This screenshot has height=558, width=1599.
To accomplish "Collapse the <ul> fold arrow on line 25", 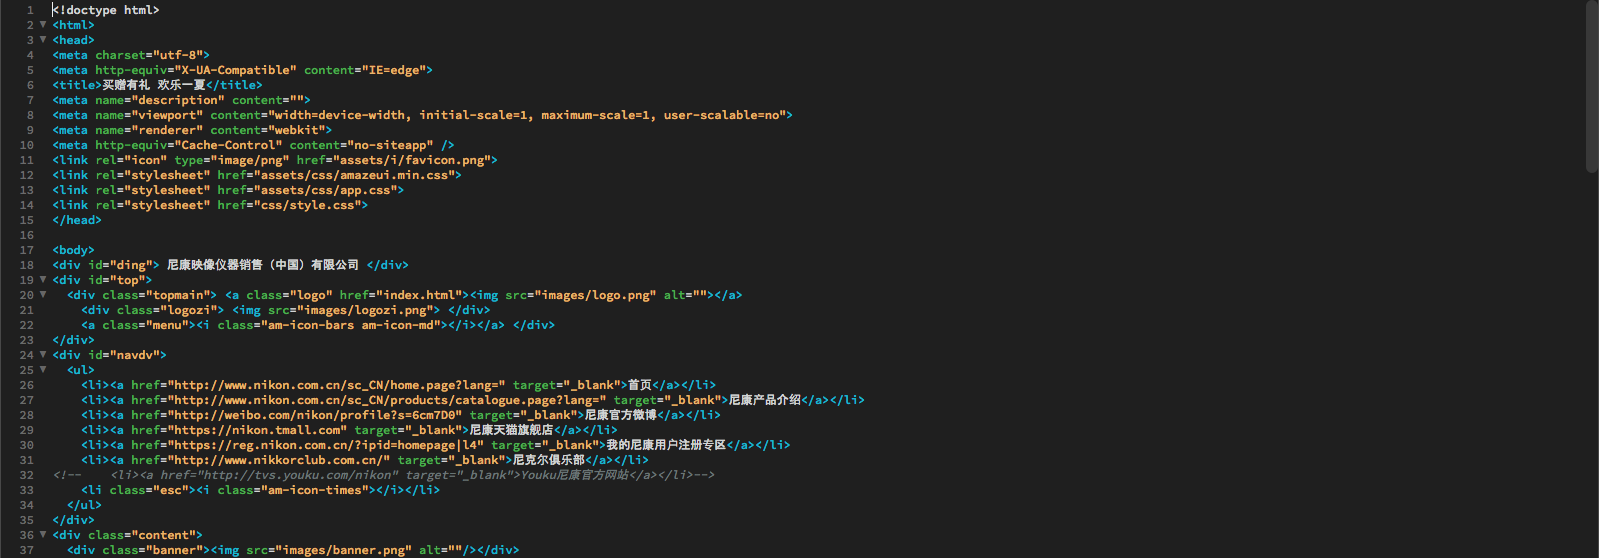I will coord(43,370).
